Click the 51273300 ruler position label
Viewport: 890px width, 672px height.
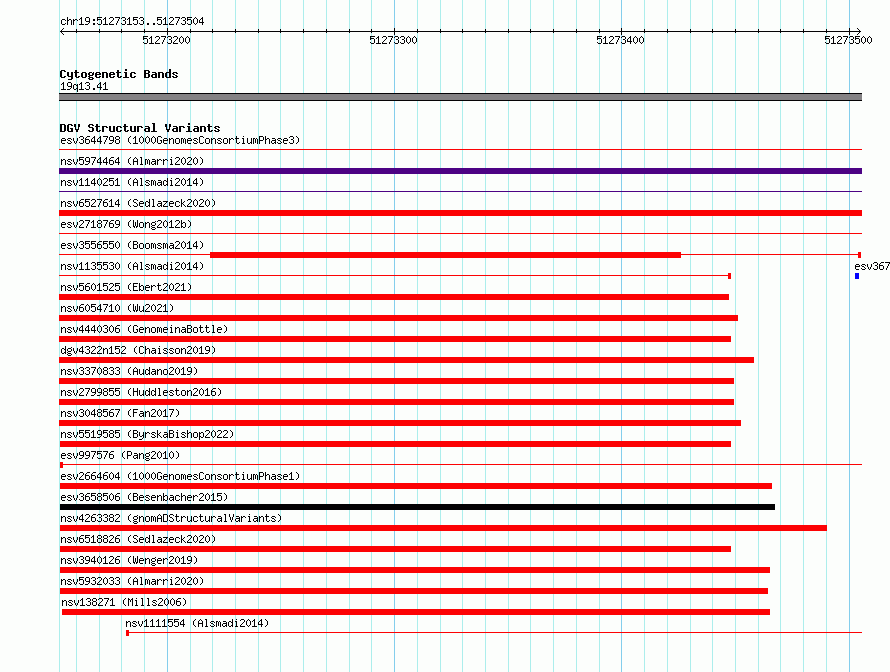(393, 40)
